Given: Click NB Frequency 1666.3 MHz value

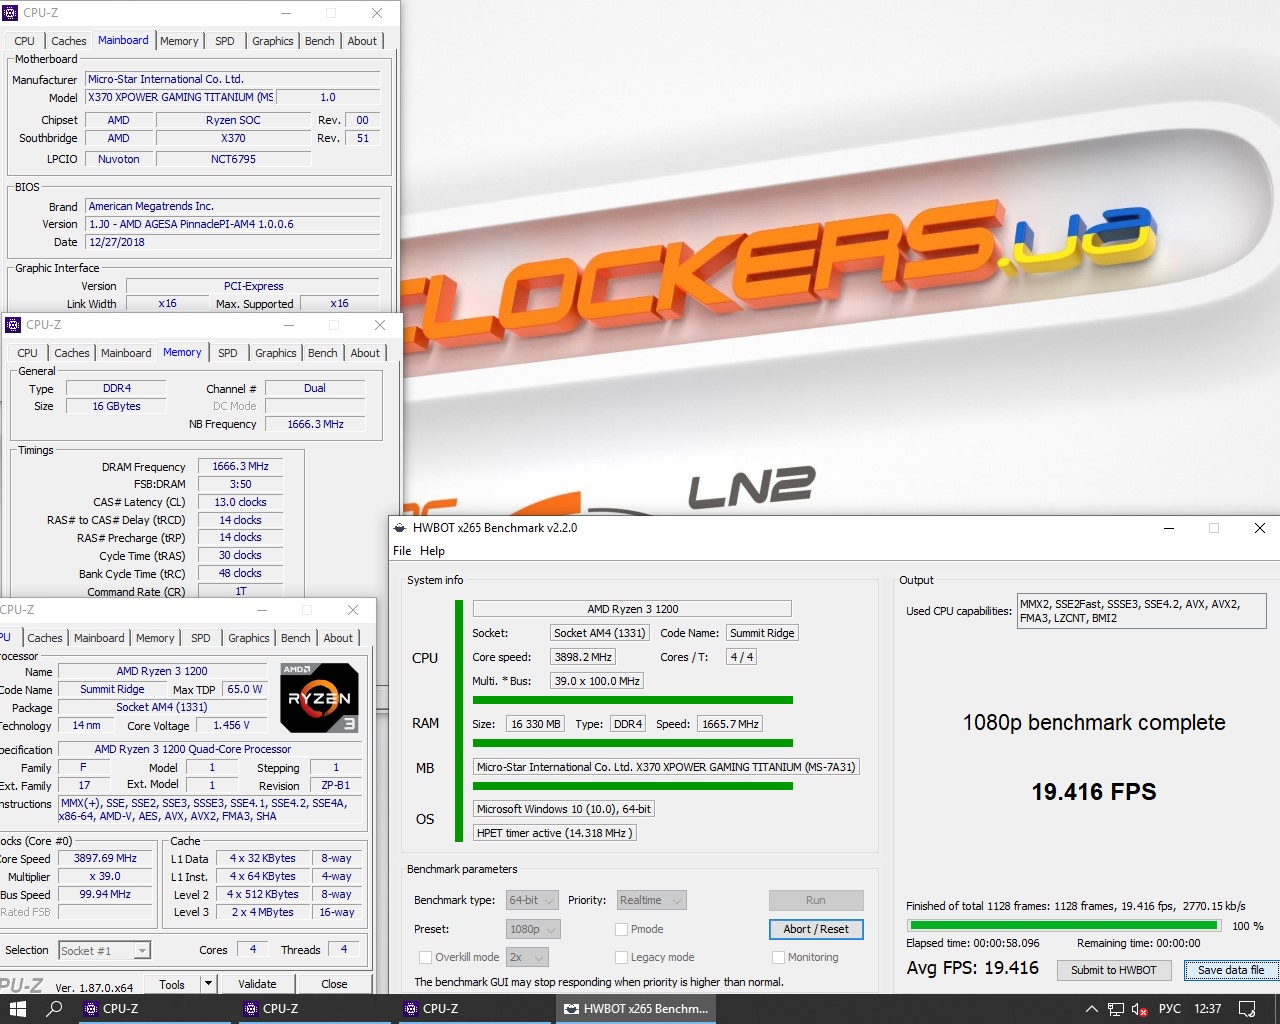Looking at the screenshot, I should [x=315, y=424].
